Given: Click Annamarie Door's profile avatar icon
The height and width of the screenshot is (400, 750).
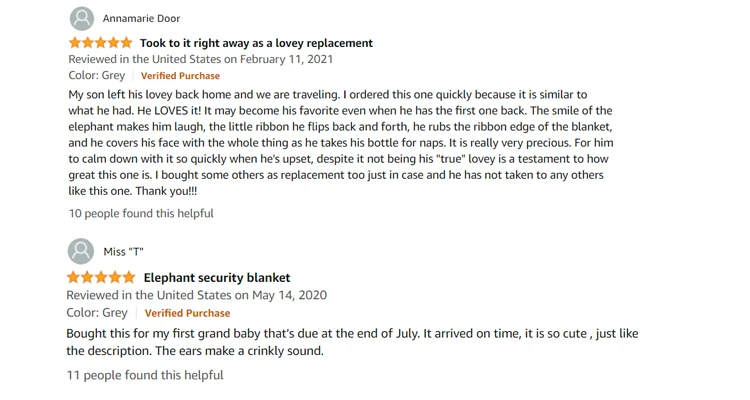Looking at the screenshot, I should (x=82, y=19).
